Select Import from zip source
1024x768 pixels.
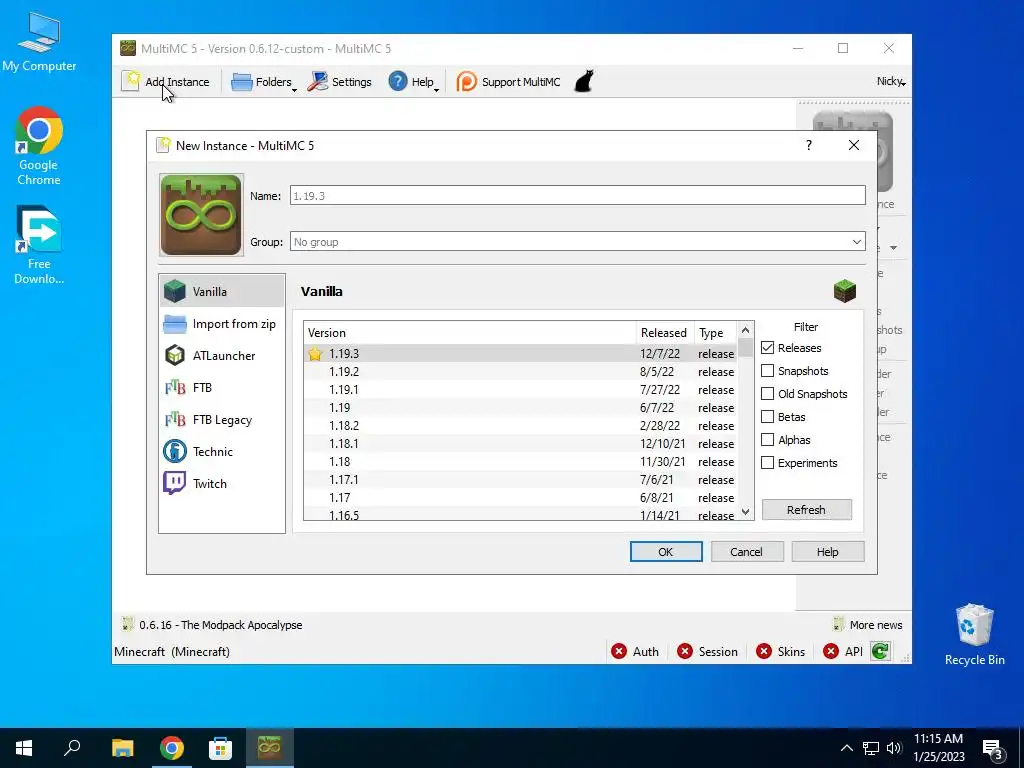222,323
